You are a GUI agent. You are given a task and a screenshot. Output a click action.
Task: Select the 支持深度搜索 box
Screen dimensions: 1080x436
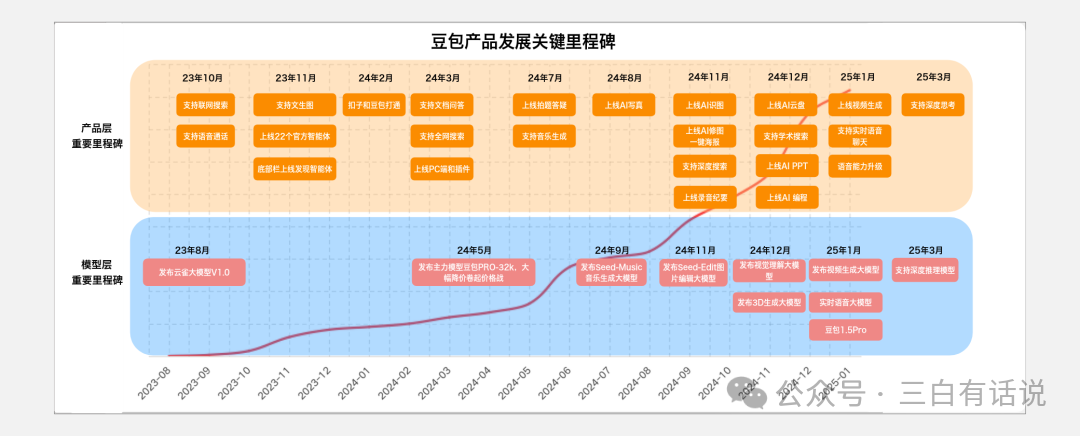click(705, 166)
